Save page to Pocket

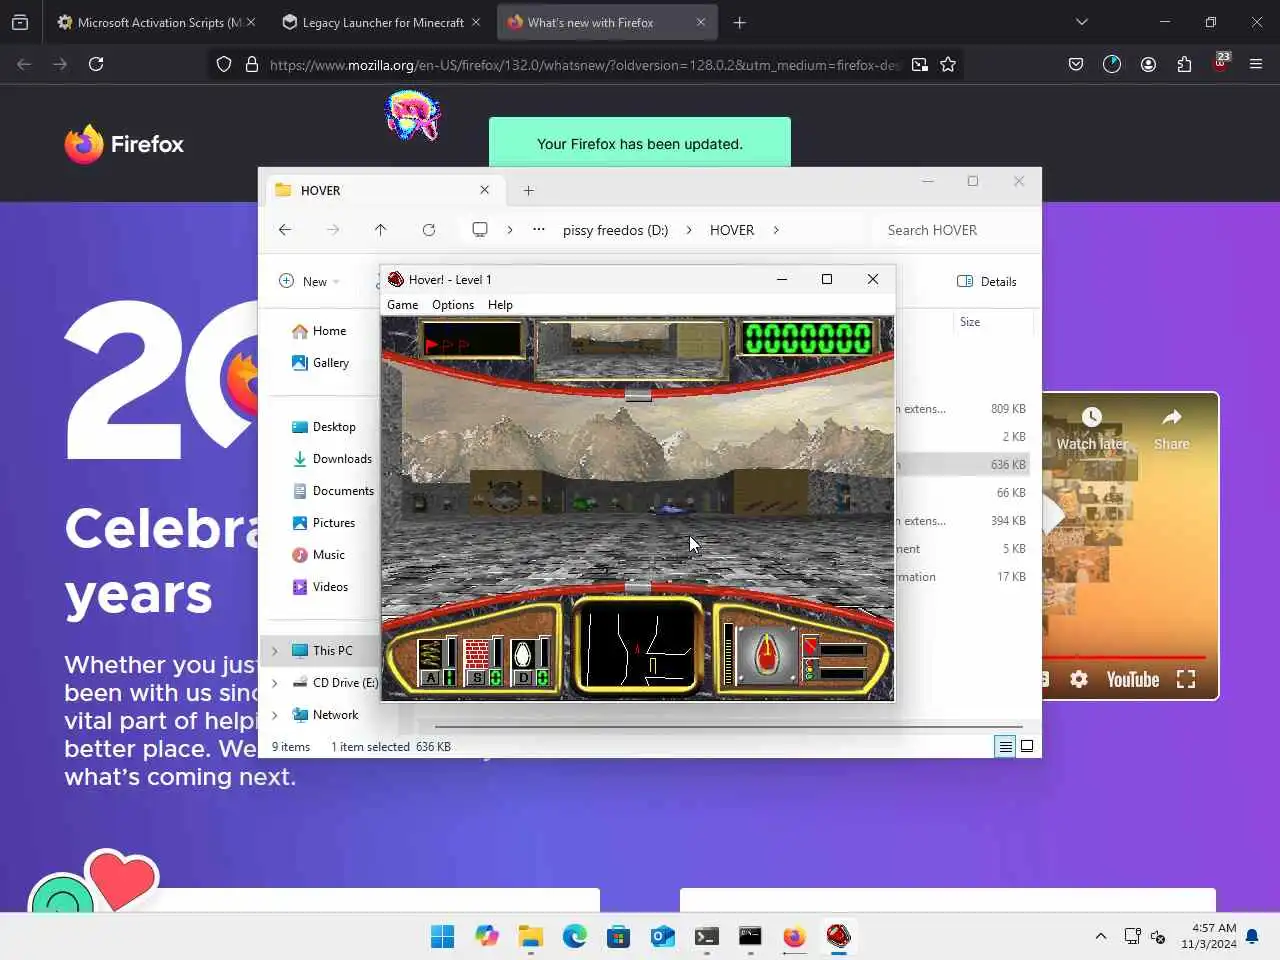tap(1076, 64)
